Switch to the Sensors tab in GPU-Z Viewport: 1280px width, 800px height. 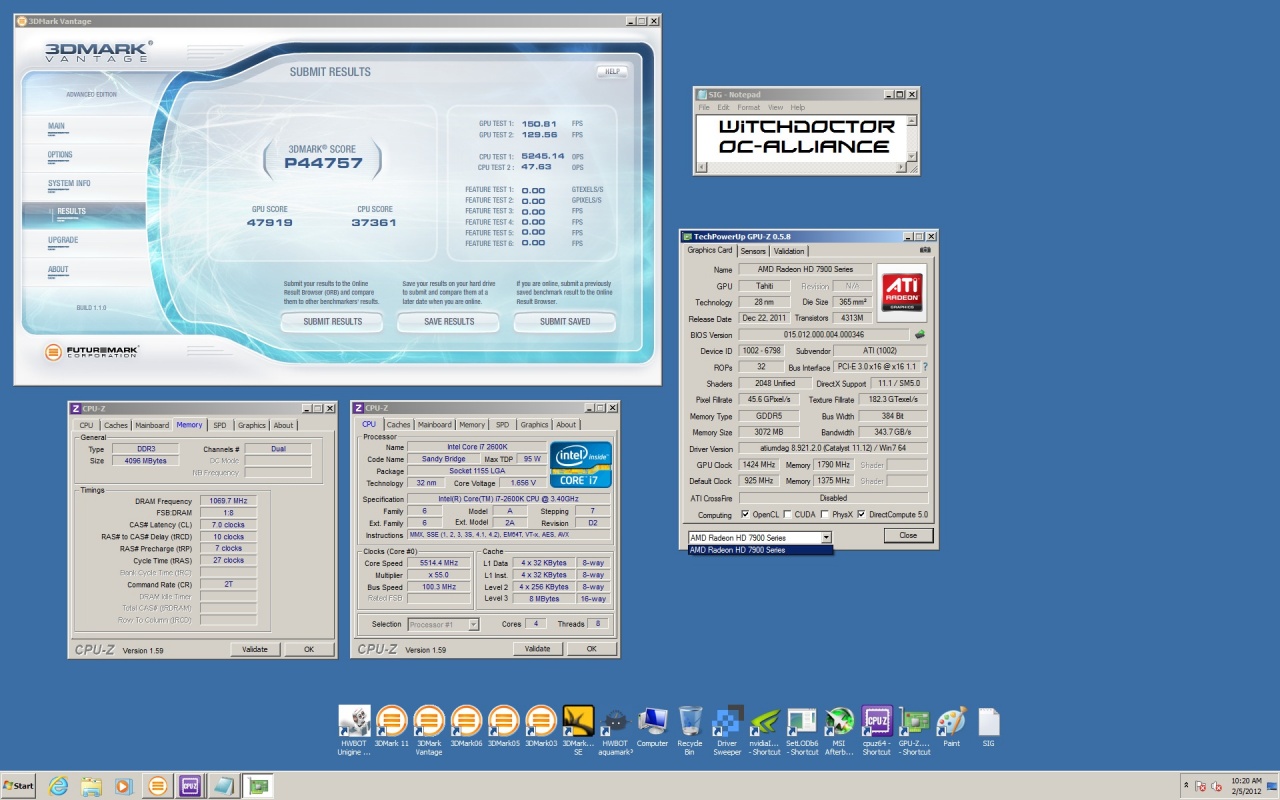[753, 251]
